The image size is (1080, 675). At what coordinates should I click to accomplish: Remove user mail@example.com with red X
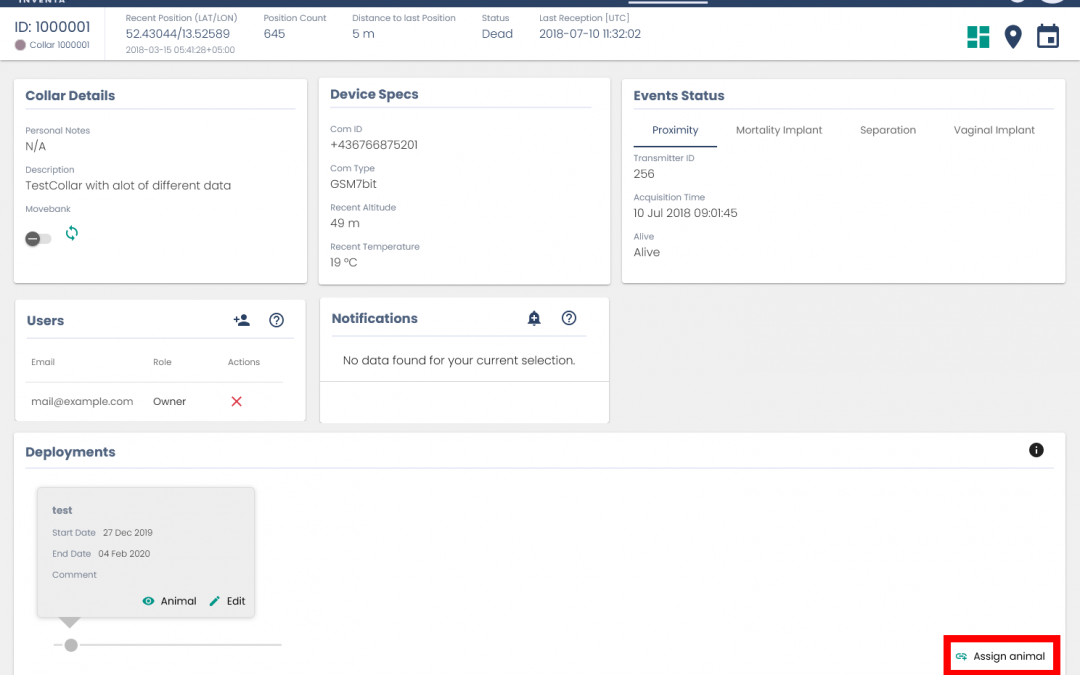237,401
